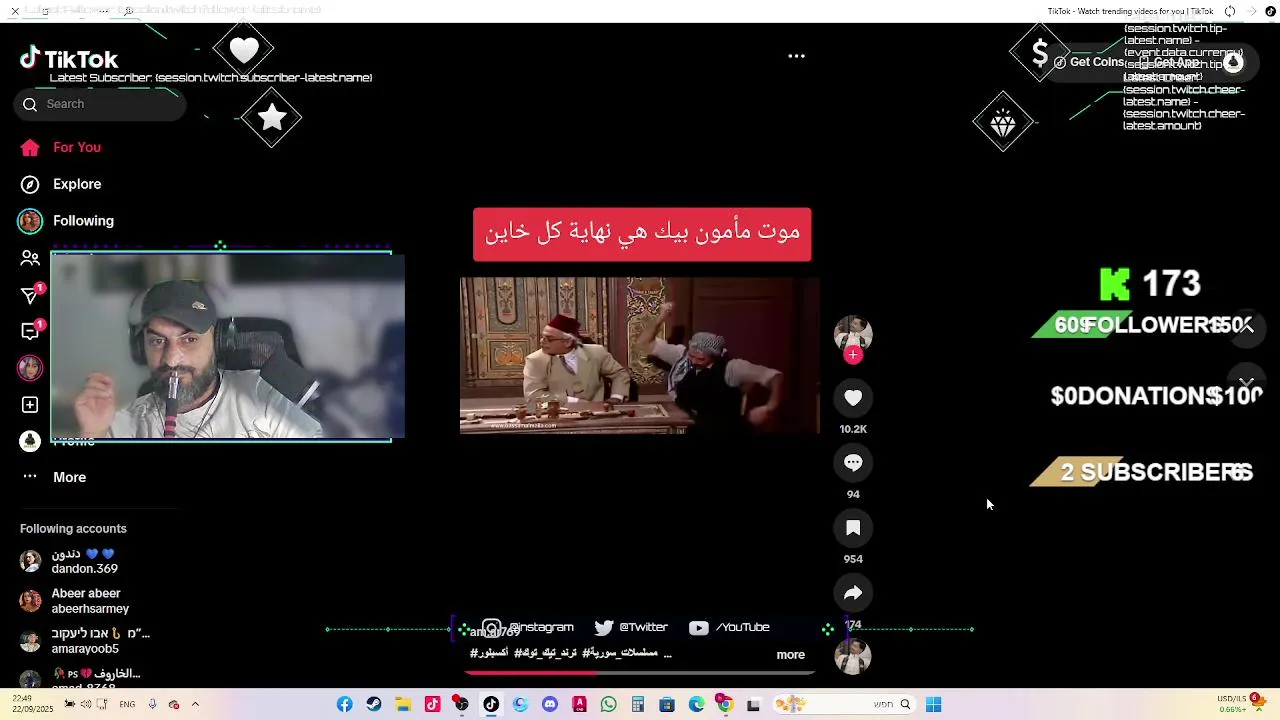Open WhatsApp from the taskbar
The height and width of the screenshot is (720, 1280).
coord(609,705)
